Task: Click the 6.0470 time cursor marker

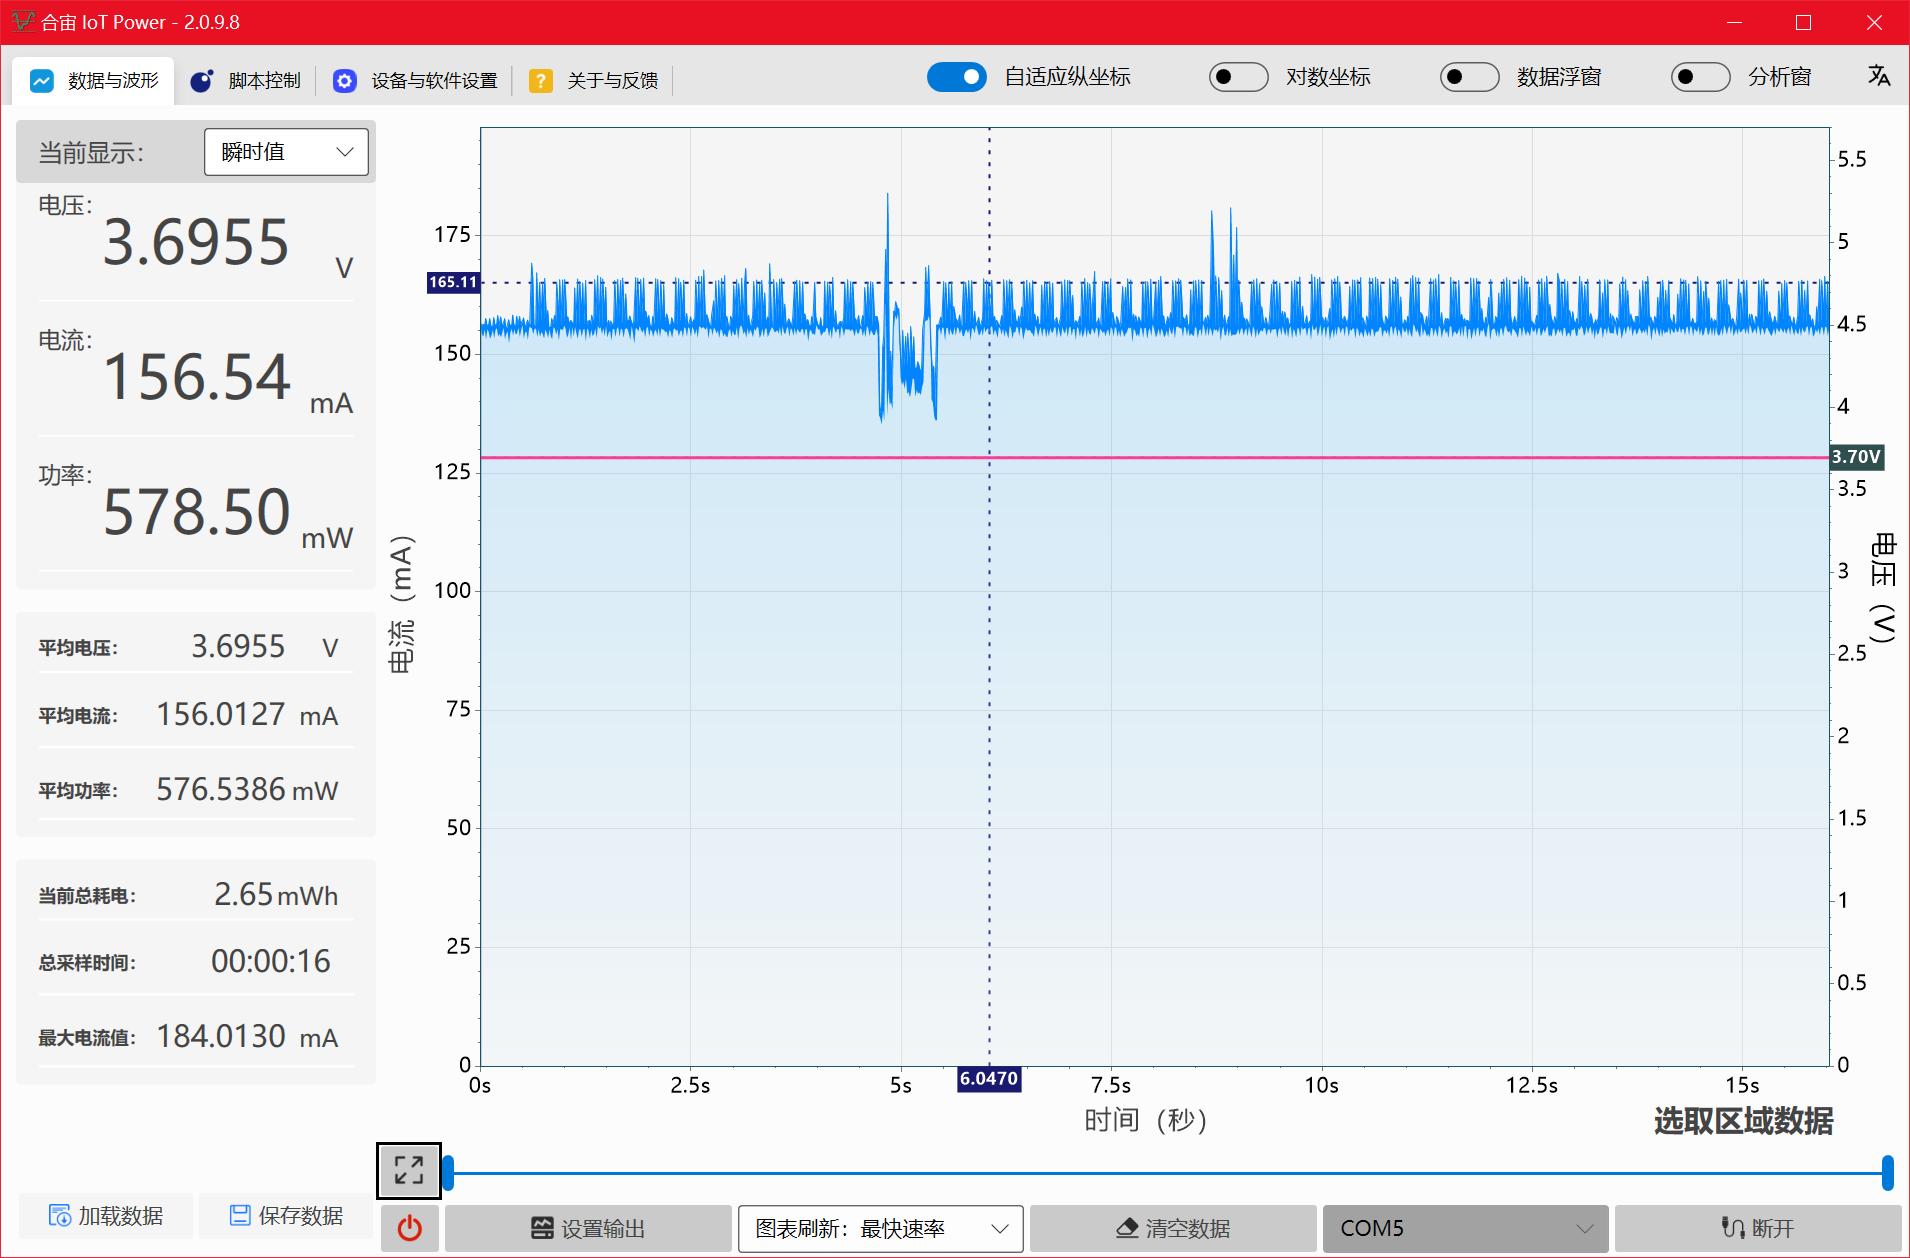Action: pos(989,1080)
